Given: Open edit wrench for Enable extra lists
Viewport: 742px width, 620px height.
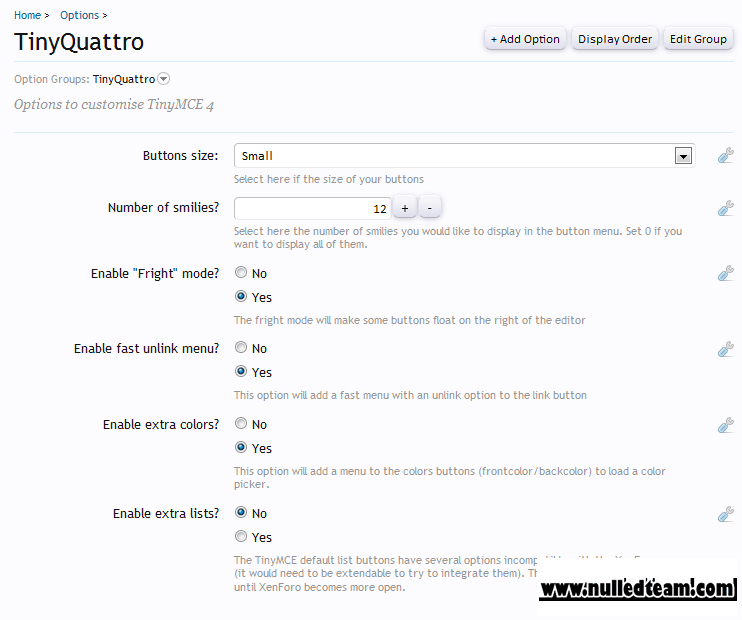Looking at the screenshot, I should pyautogui.click(x=725, y=514).
